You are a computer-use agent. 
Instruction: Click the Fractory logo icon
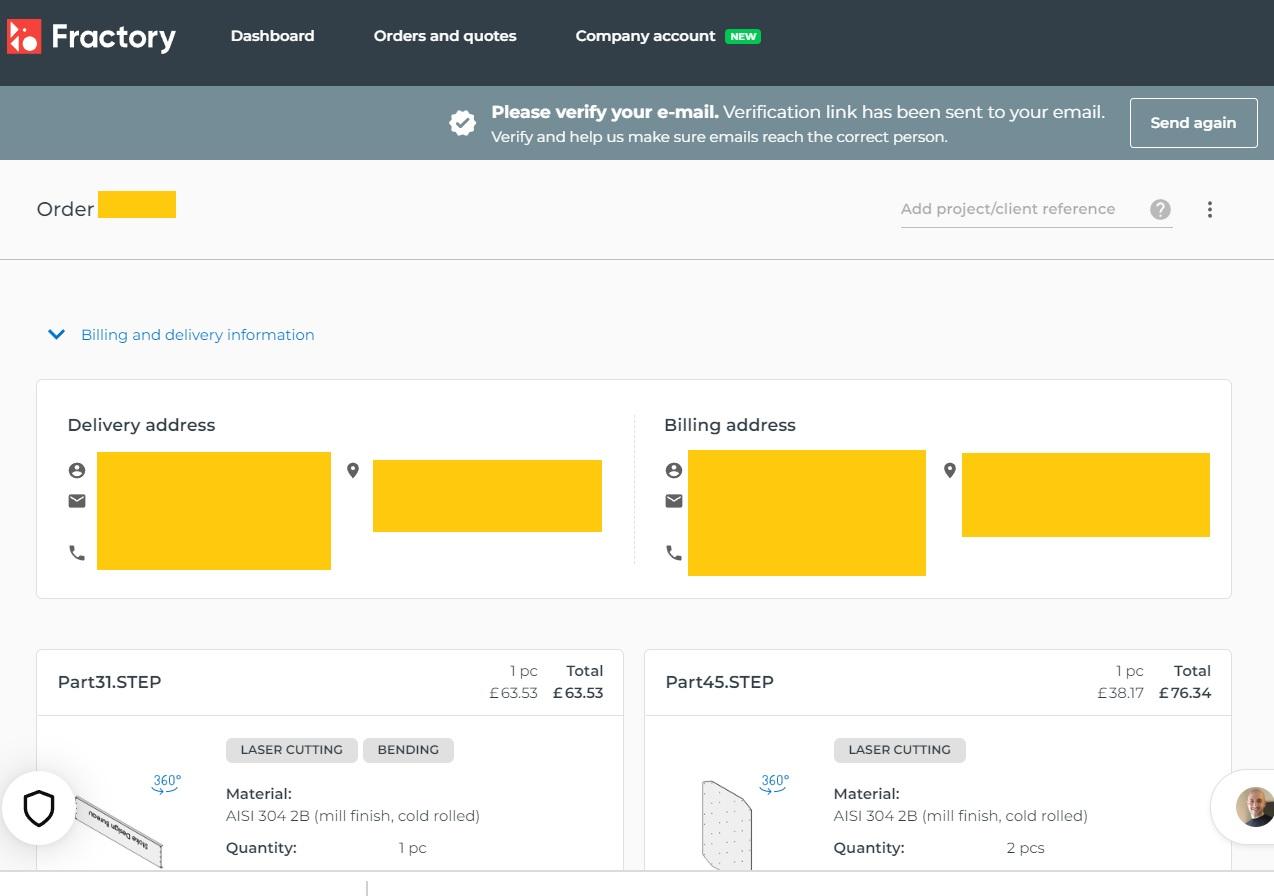pyautogui.click(x=24, y=37)
